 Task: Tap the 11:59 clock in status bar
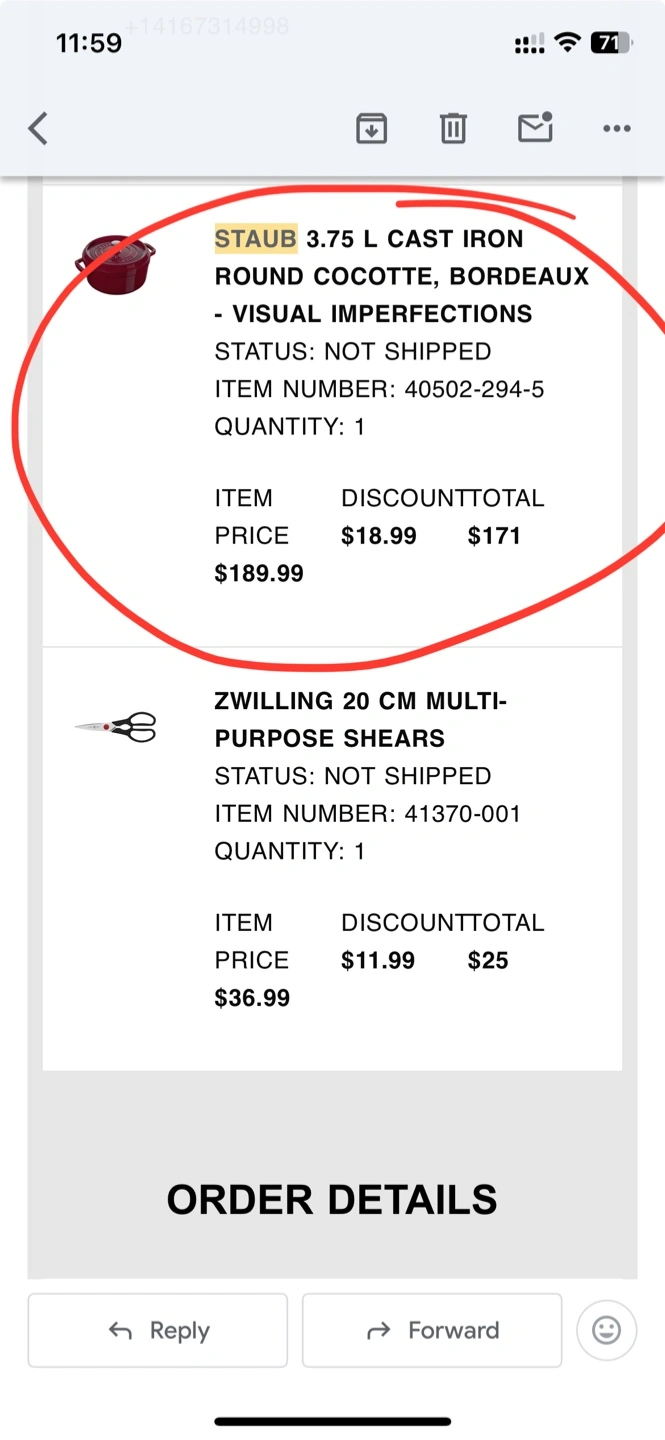(x=89, y=43)
